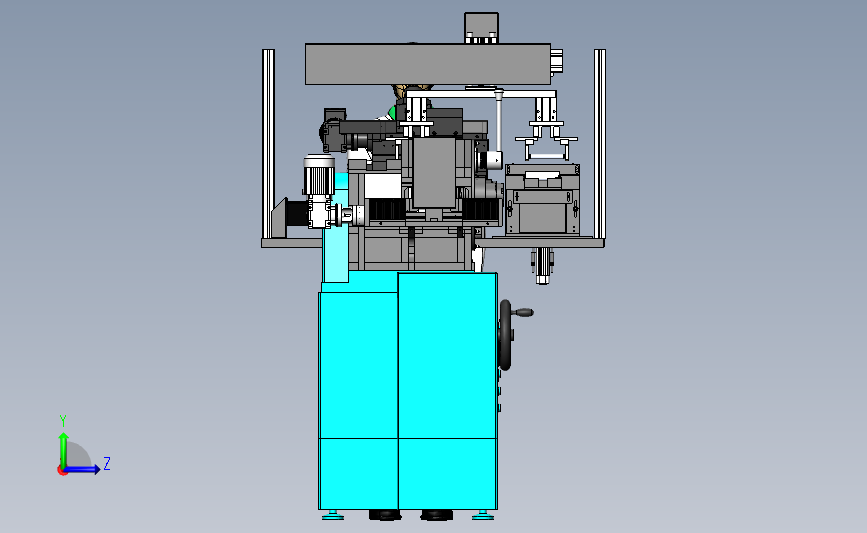Select the motor hanging below the right table
The height and width of the screenshot is (533, 867).
(x=542, y=266)
